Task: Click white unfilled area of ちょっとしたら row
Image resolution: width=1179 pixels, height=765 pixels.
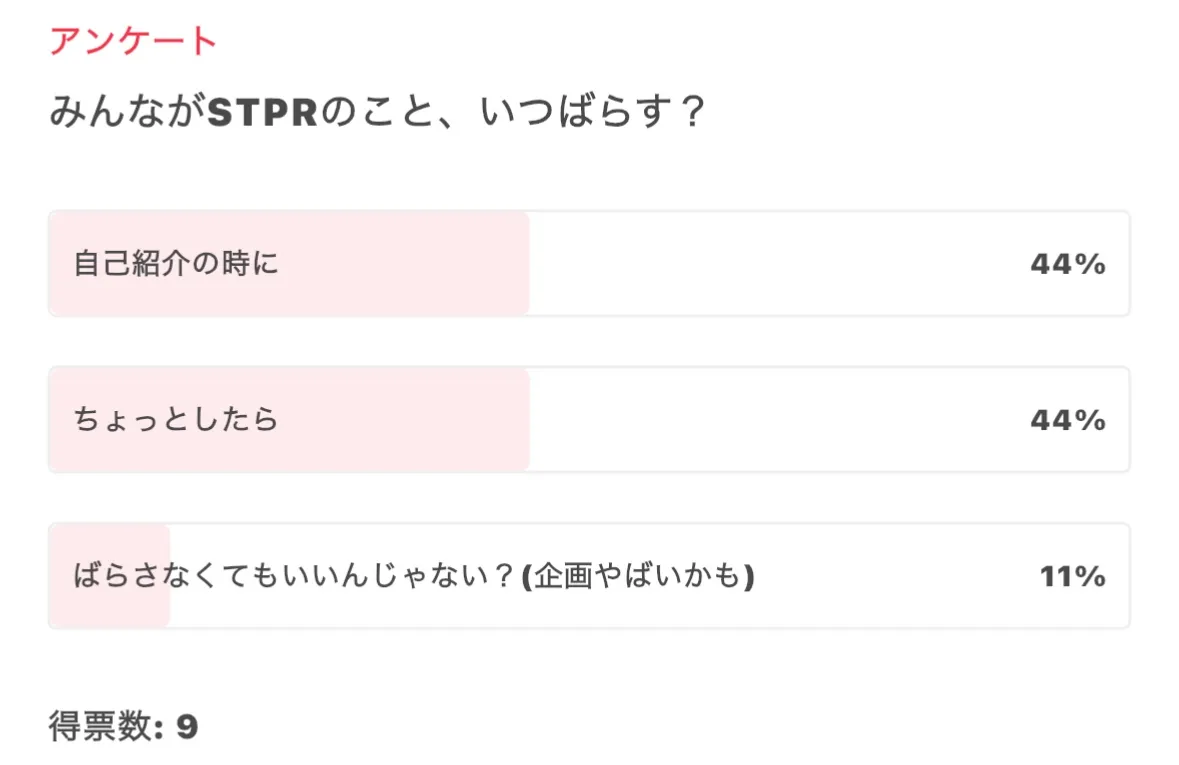Action: coord(770,420)
